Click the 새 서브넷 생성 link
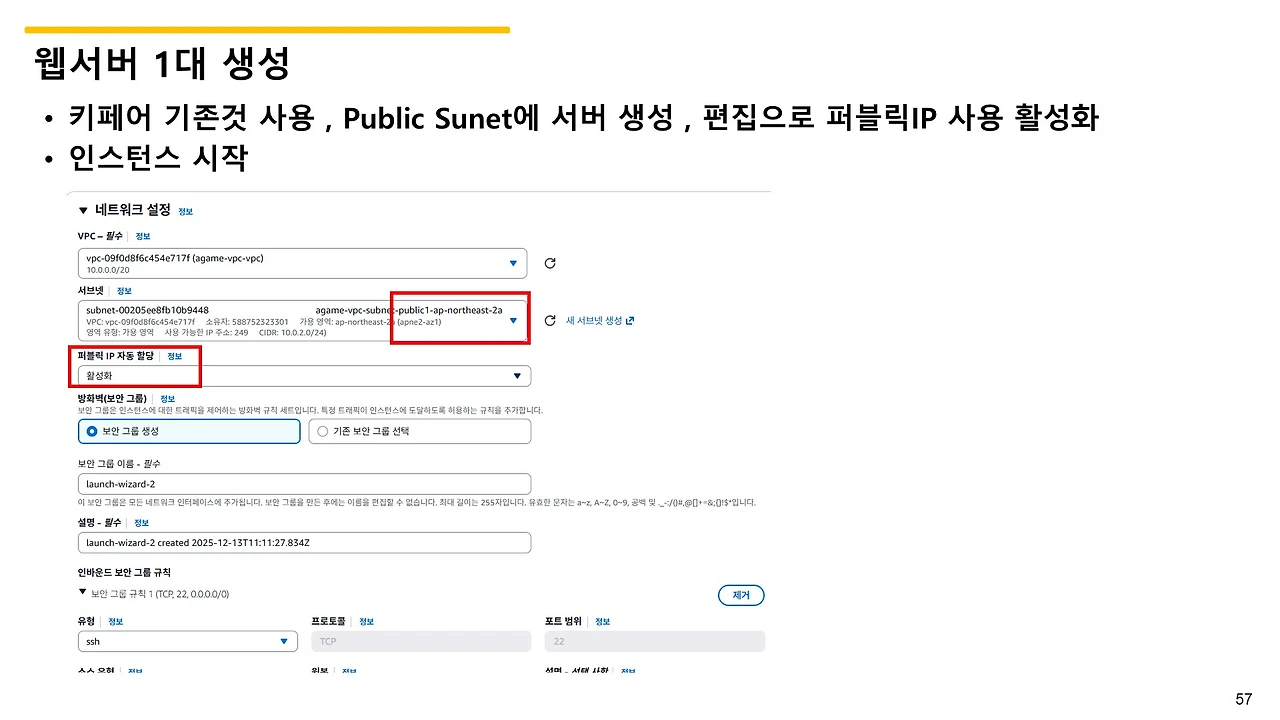The image size is (1280, 720). pos(598,320)
